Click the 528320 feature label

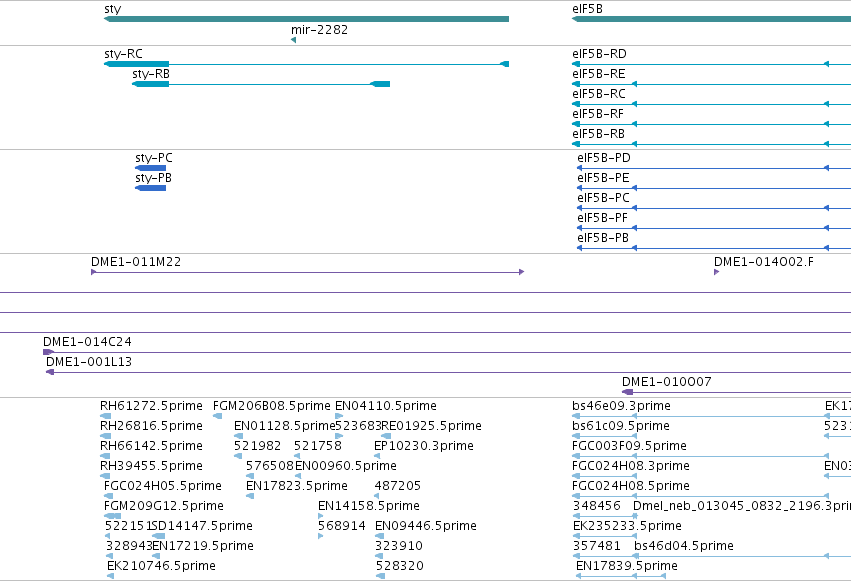point(399,566)
